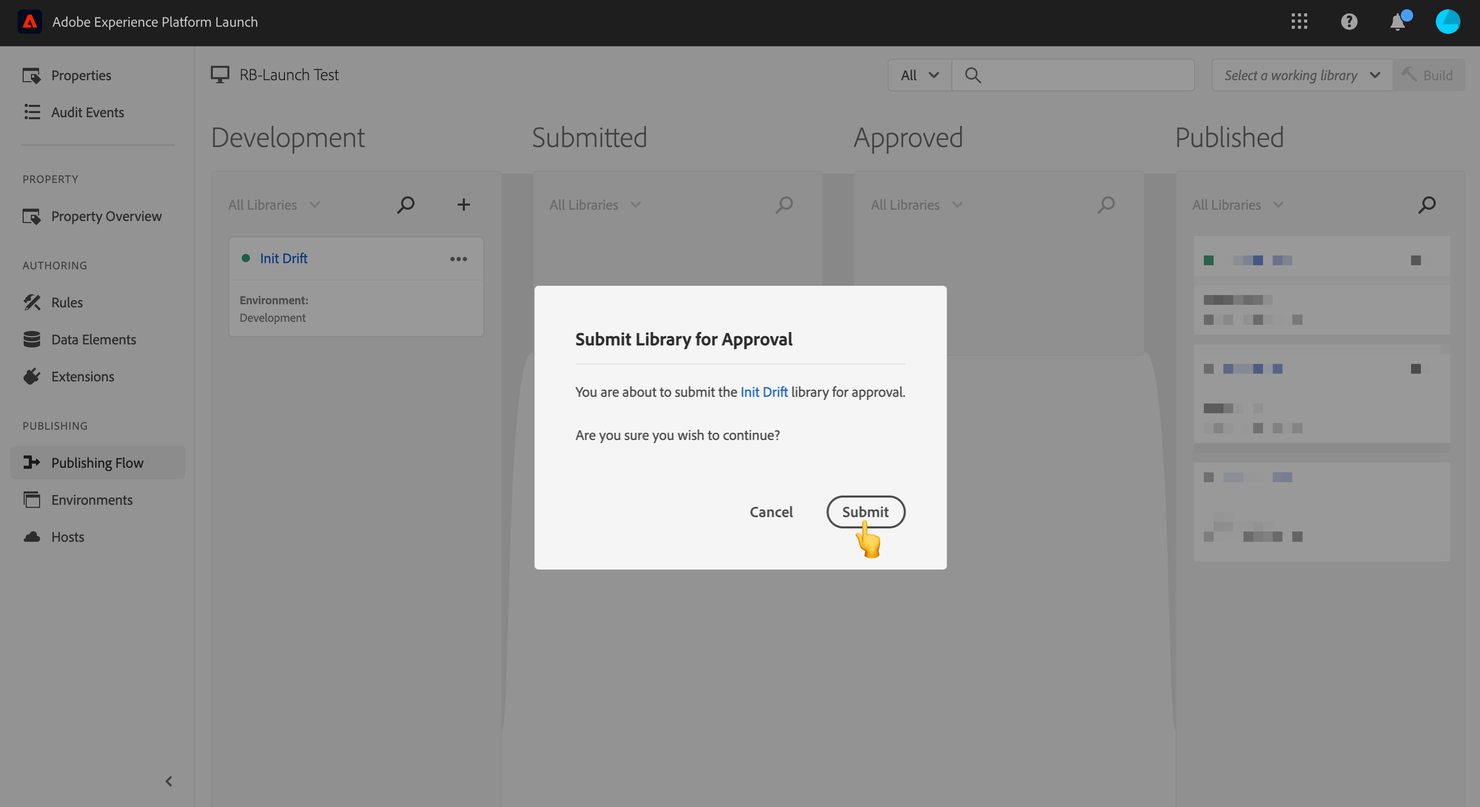Open Init Drift library options menu

pos(458,259)
